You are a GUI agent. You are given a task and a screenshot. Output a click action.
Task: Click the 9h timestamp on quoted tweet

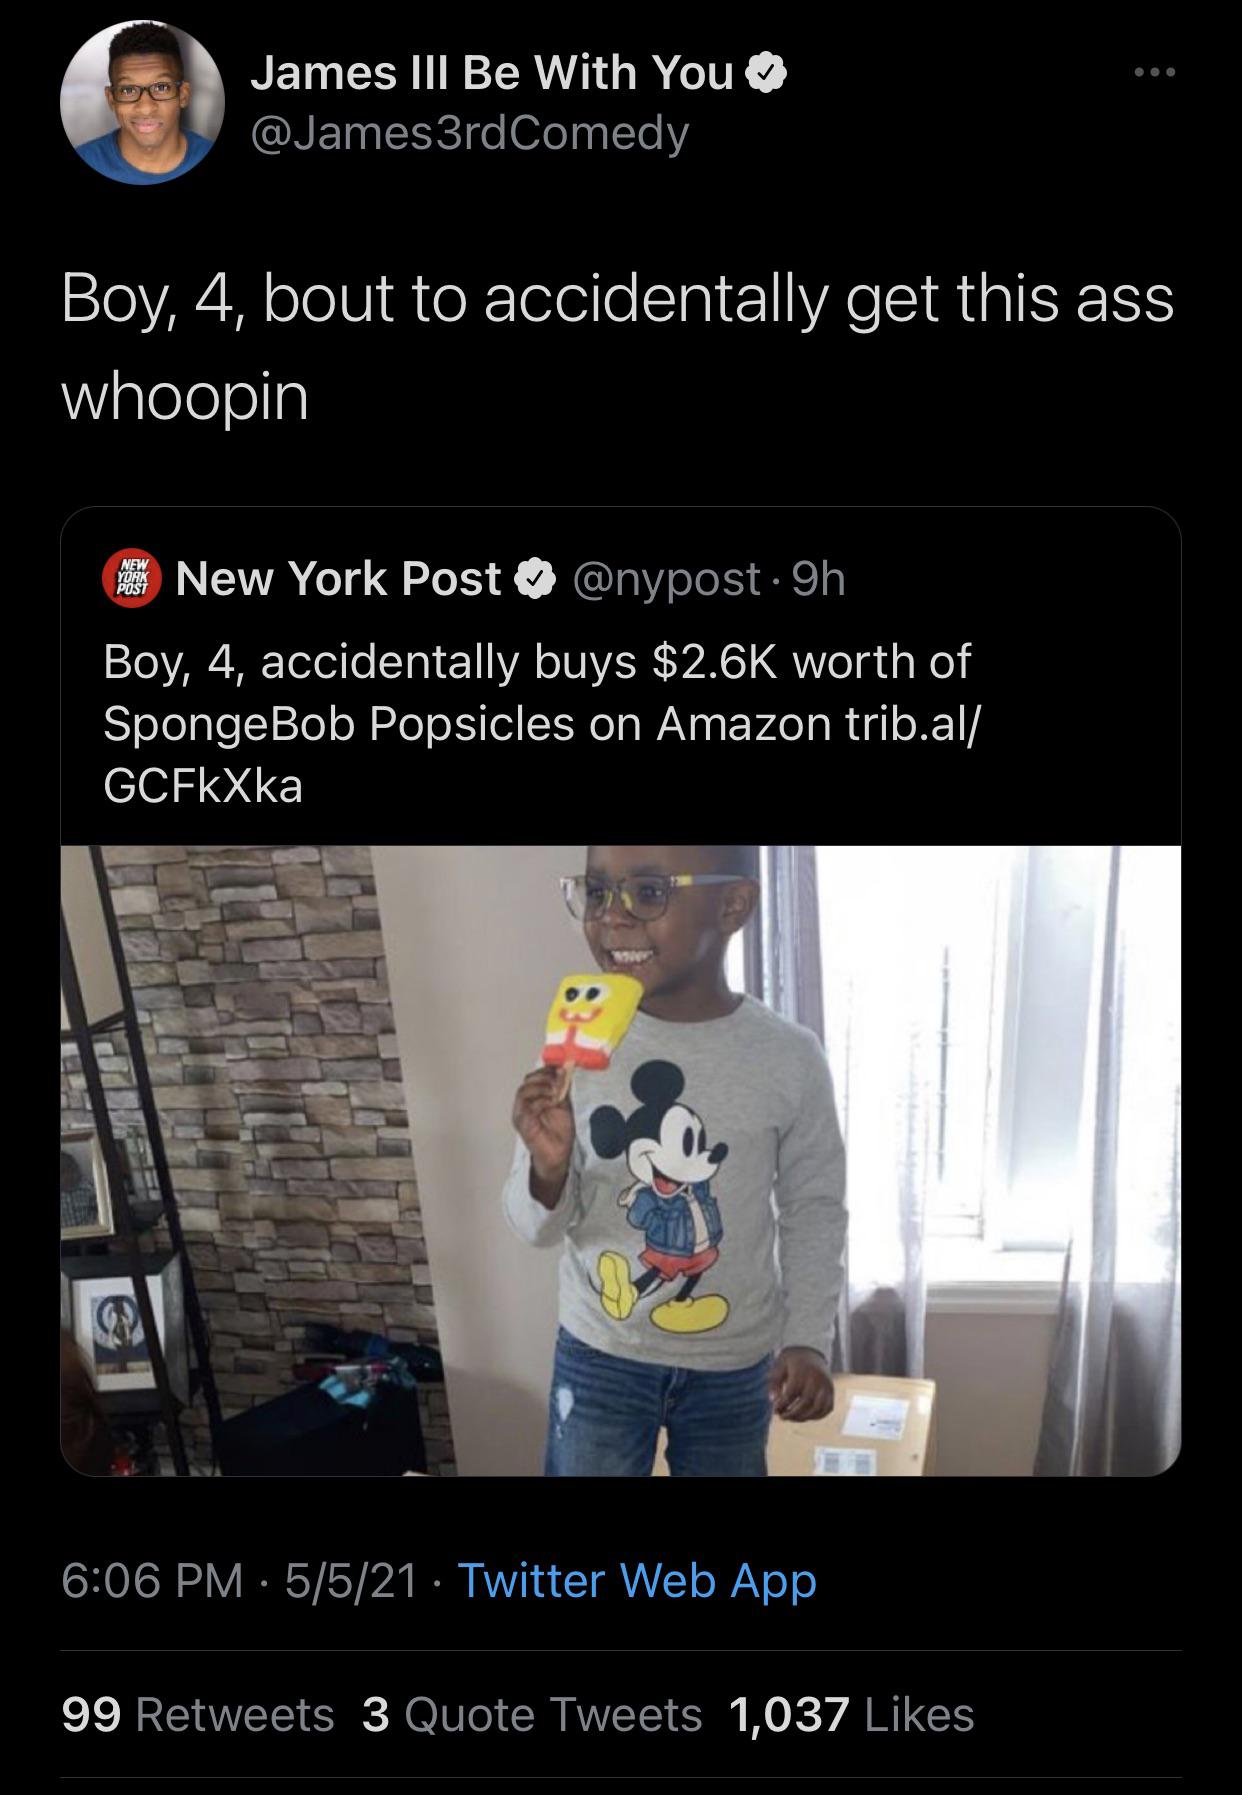[x=819, y=578]
